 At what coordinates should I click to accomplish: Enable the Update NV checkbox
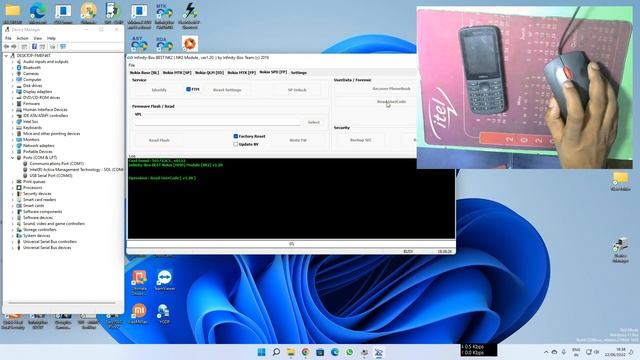[x=236, y=144]
